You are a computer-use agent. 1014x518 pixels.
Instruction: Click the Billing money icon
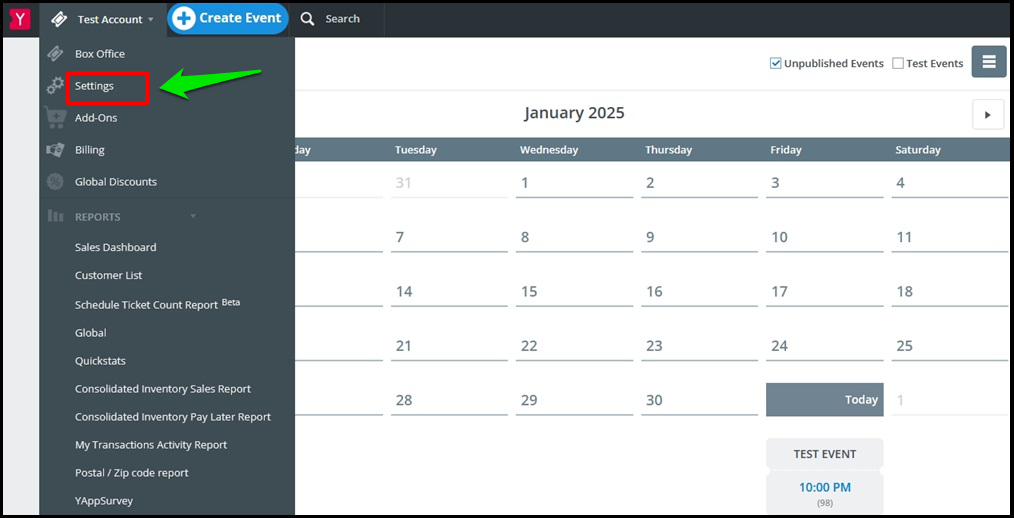pos(56,149)
